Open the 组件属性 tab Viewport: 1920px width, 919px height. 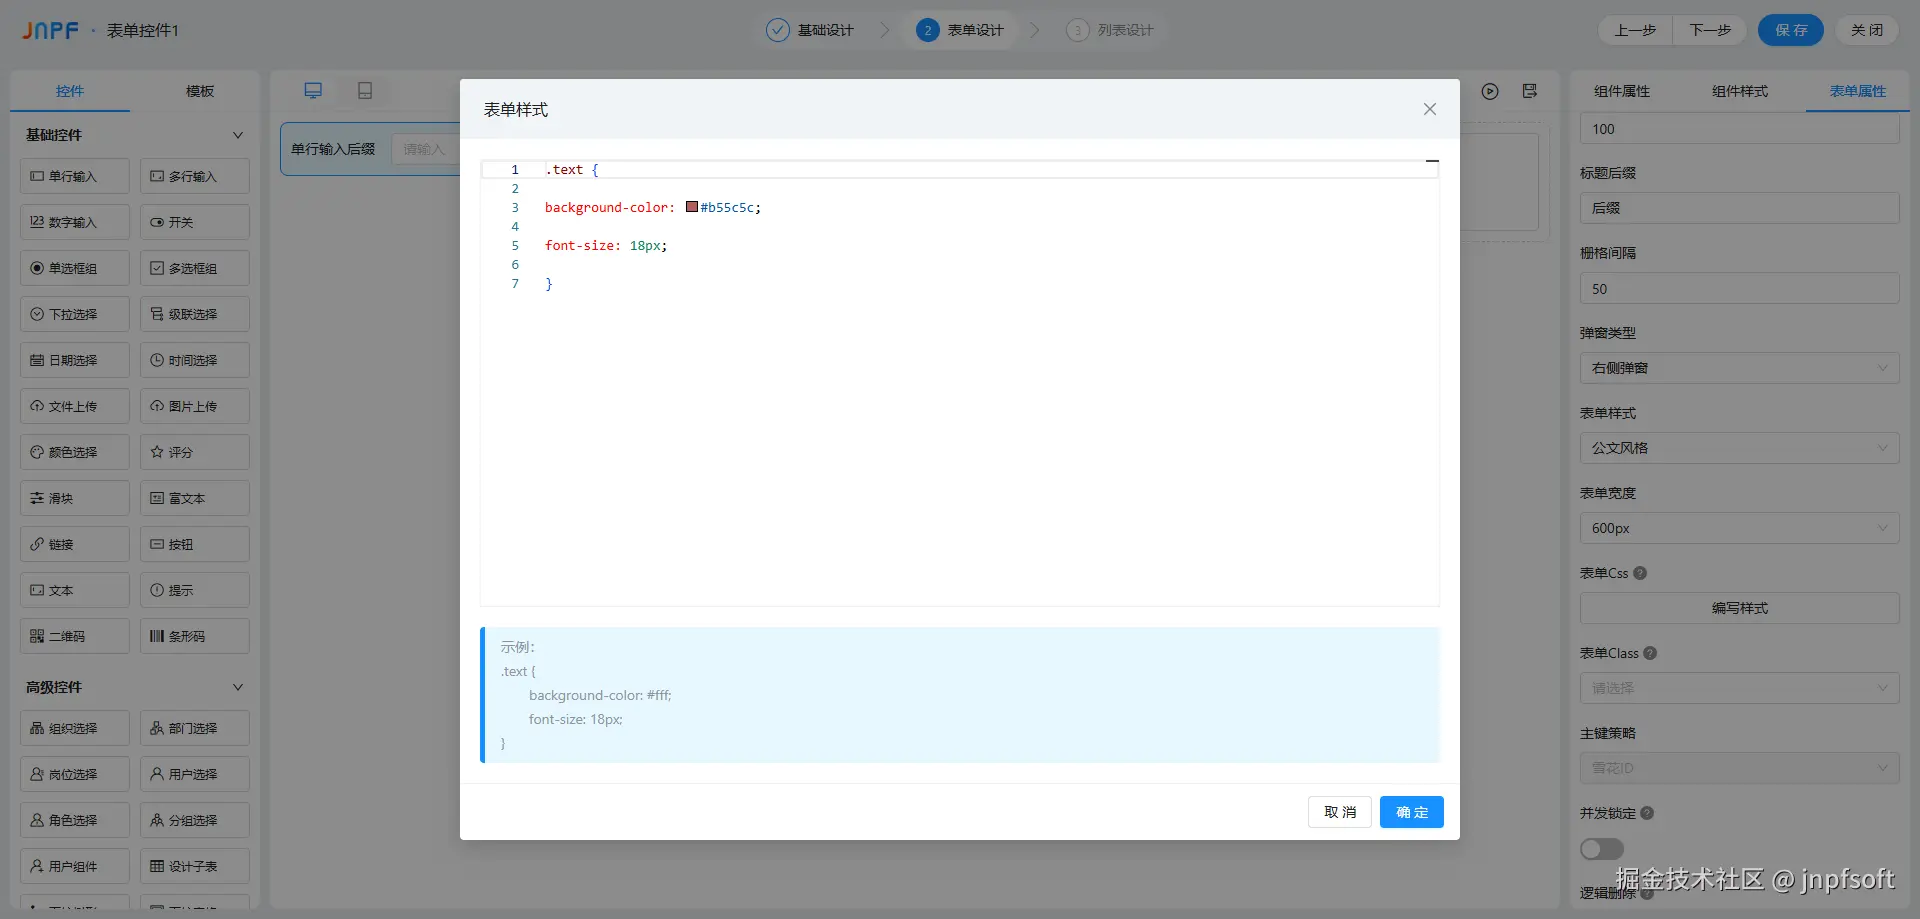1622,91
